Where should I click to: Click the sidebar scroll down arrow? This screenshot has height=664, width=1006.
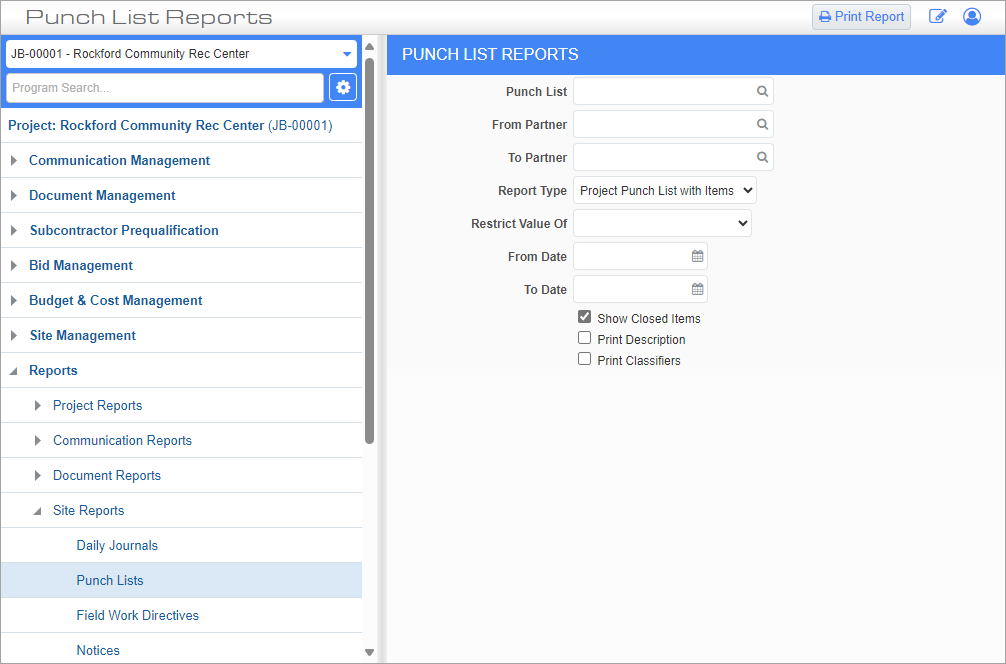click(370, 652)
